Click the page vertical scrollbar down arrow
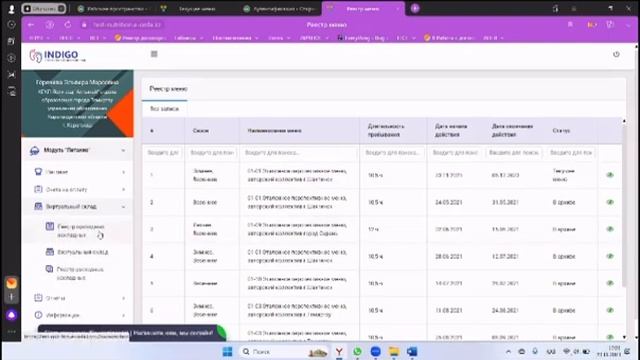 coord(636,338)
